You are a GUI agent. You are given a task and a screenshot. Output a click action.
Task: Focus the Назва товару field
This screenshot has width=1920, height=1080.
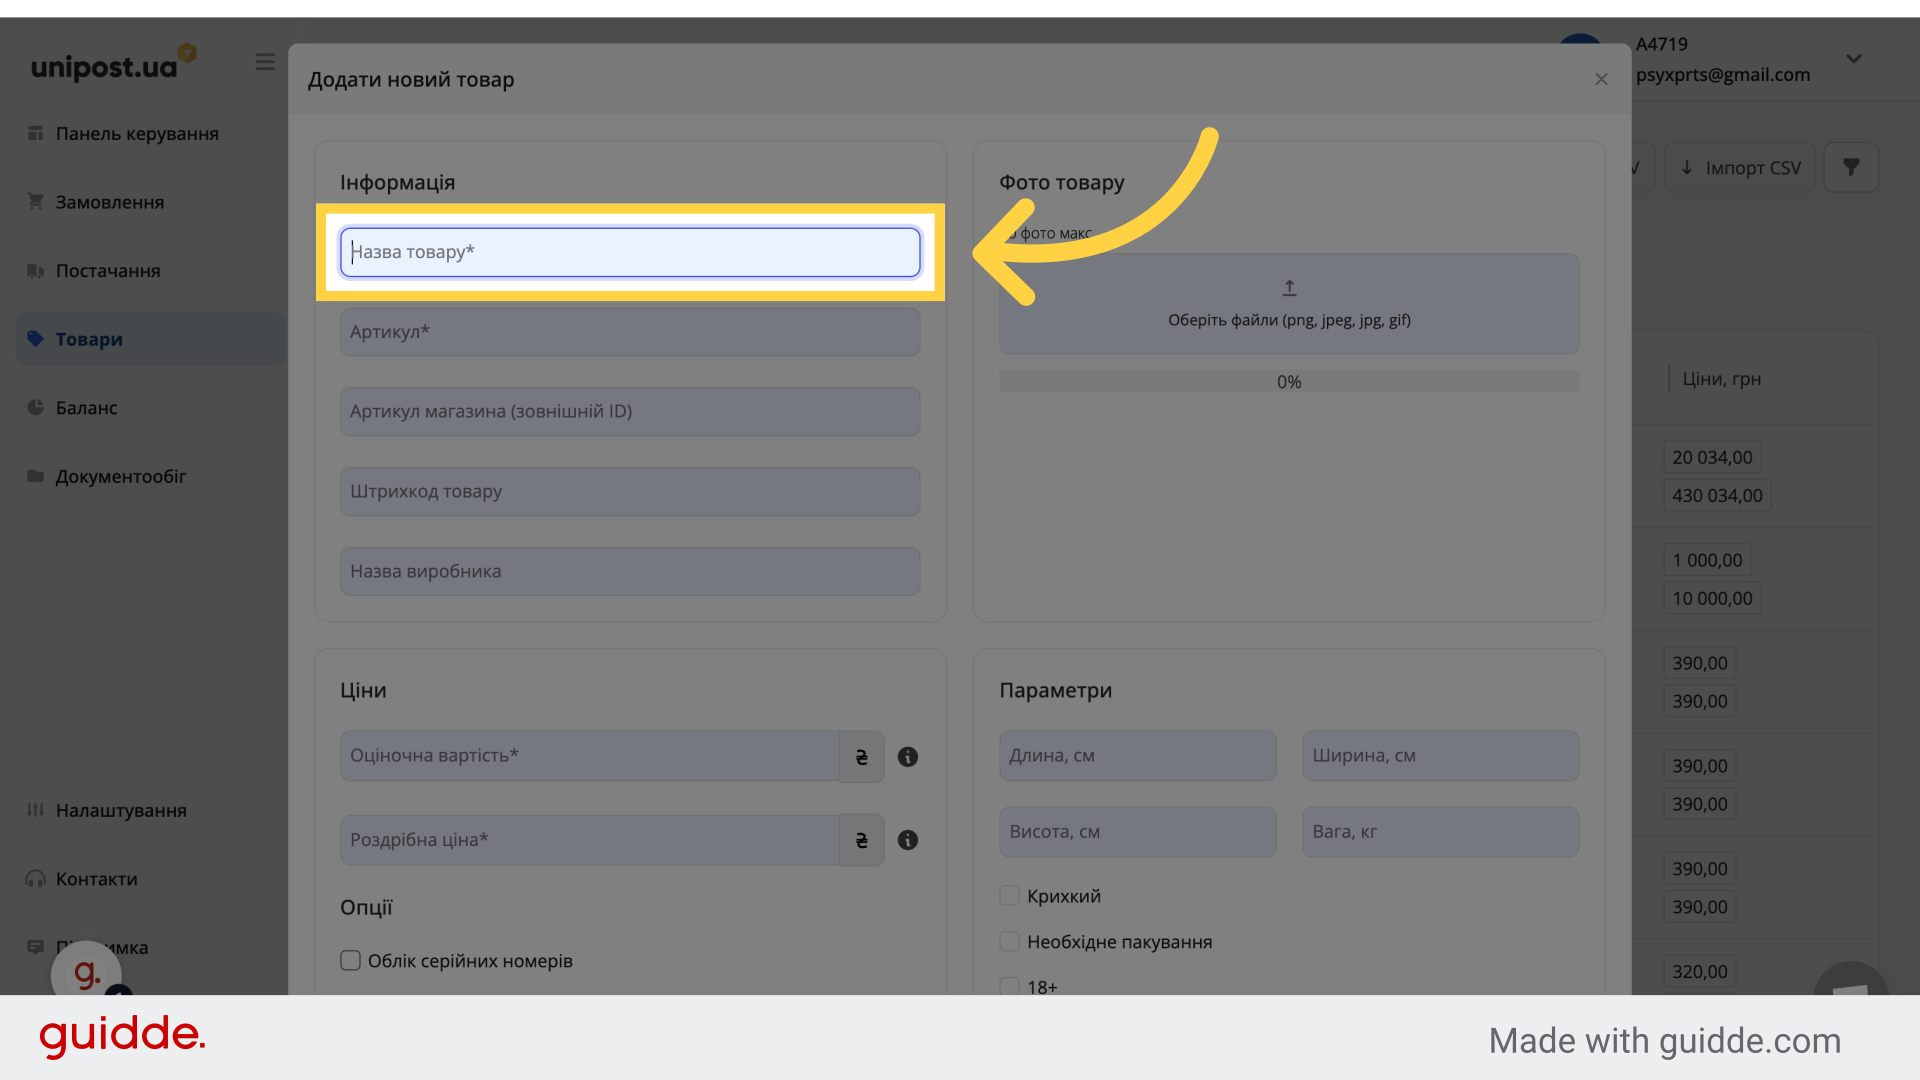pyautogui.click(x=630, y=252)
